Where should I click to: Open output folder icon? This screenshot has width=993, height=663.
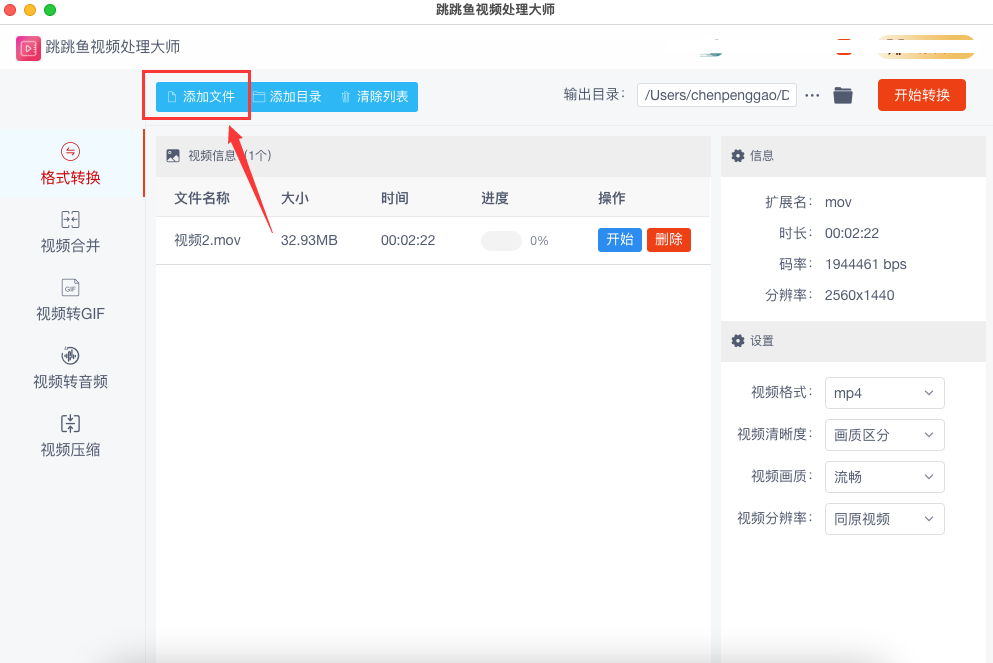coord(843,95)
